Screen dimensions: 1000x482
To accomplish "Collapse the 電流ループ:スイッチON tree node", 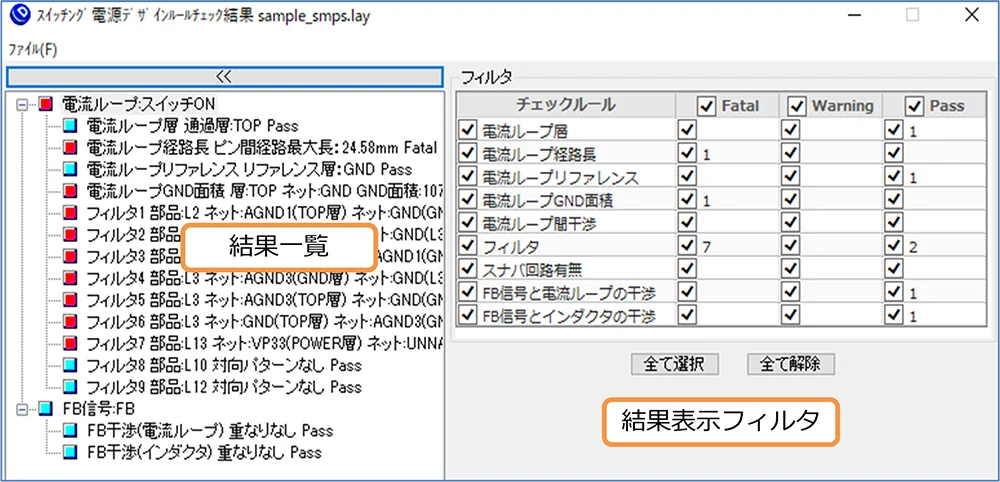I will [x=22, y=104].
